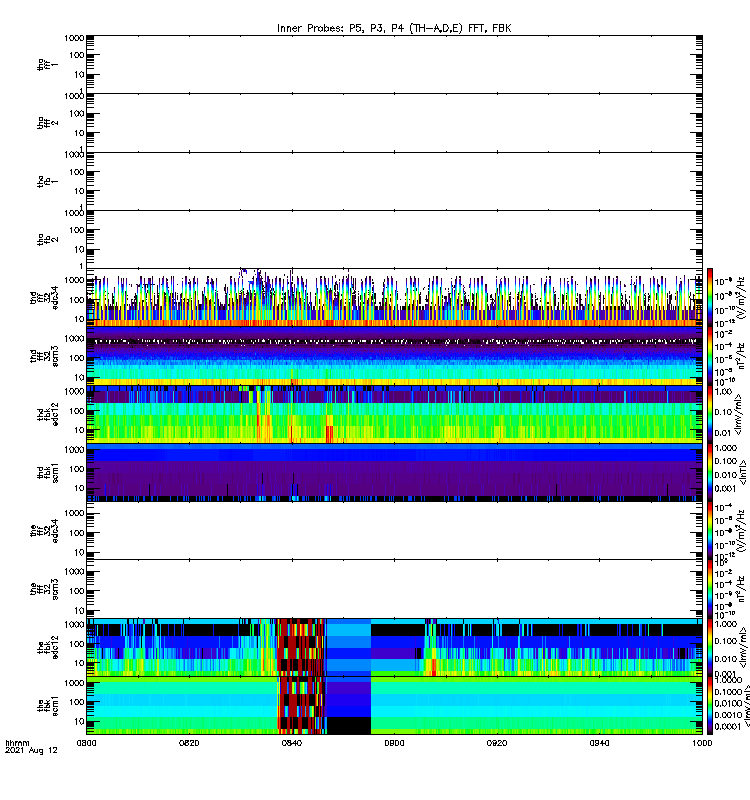The image size is (750, 800).
Task: Click the red burst in the fbk edc12 panel
Action: (x=301, y=647)
